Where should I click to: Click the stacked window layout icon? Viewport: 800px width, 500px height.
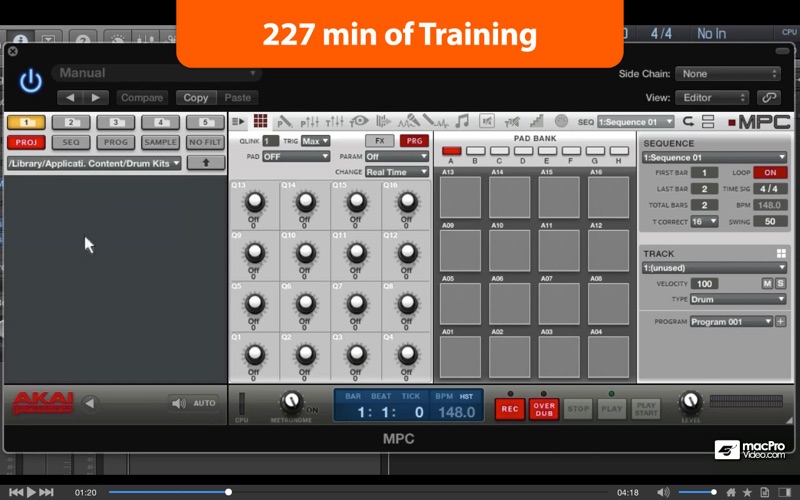click(708, 121)
